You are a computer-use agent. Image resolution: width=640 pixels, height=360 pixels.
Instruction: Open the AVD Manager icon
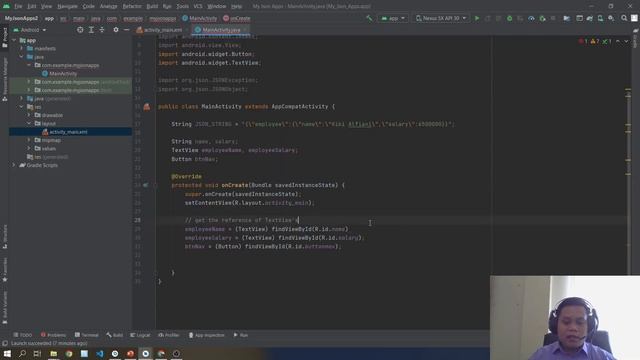point(600,18)
